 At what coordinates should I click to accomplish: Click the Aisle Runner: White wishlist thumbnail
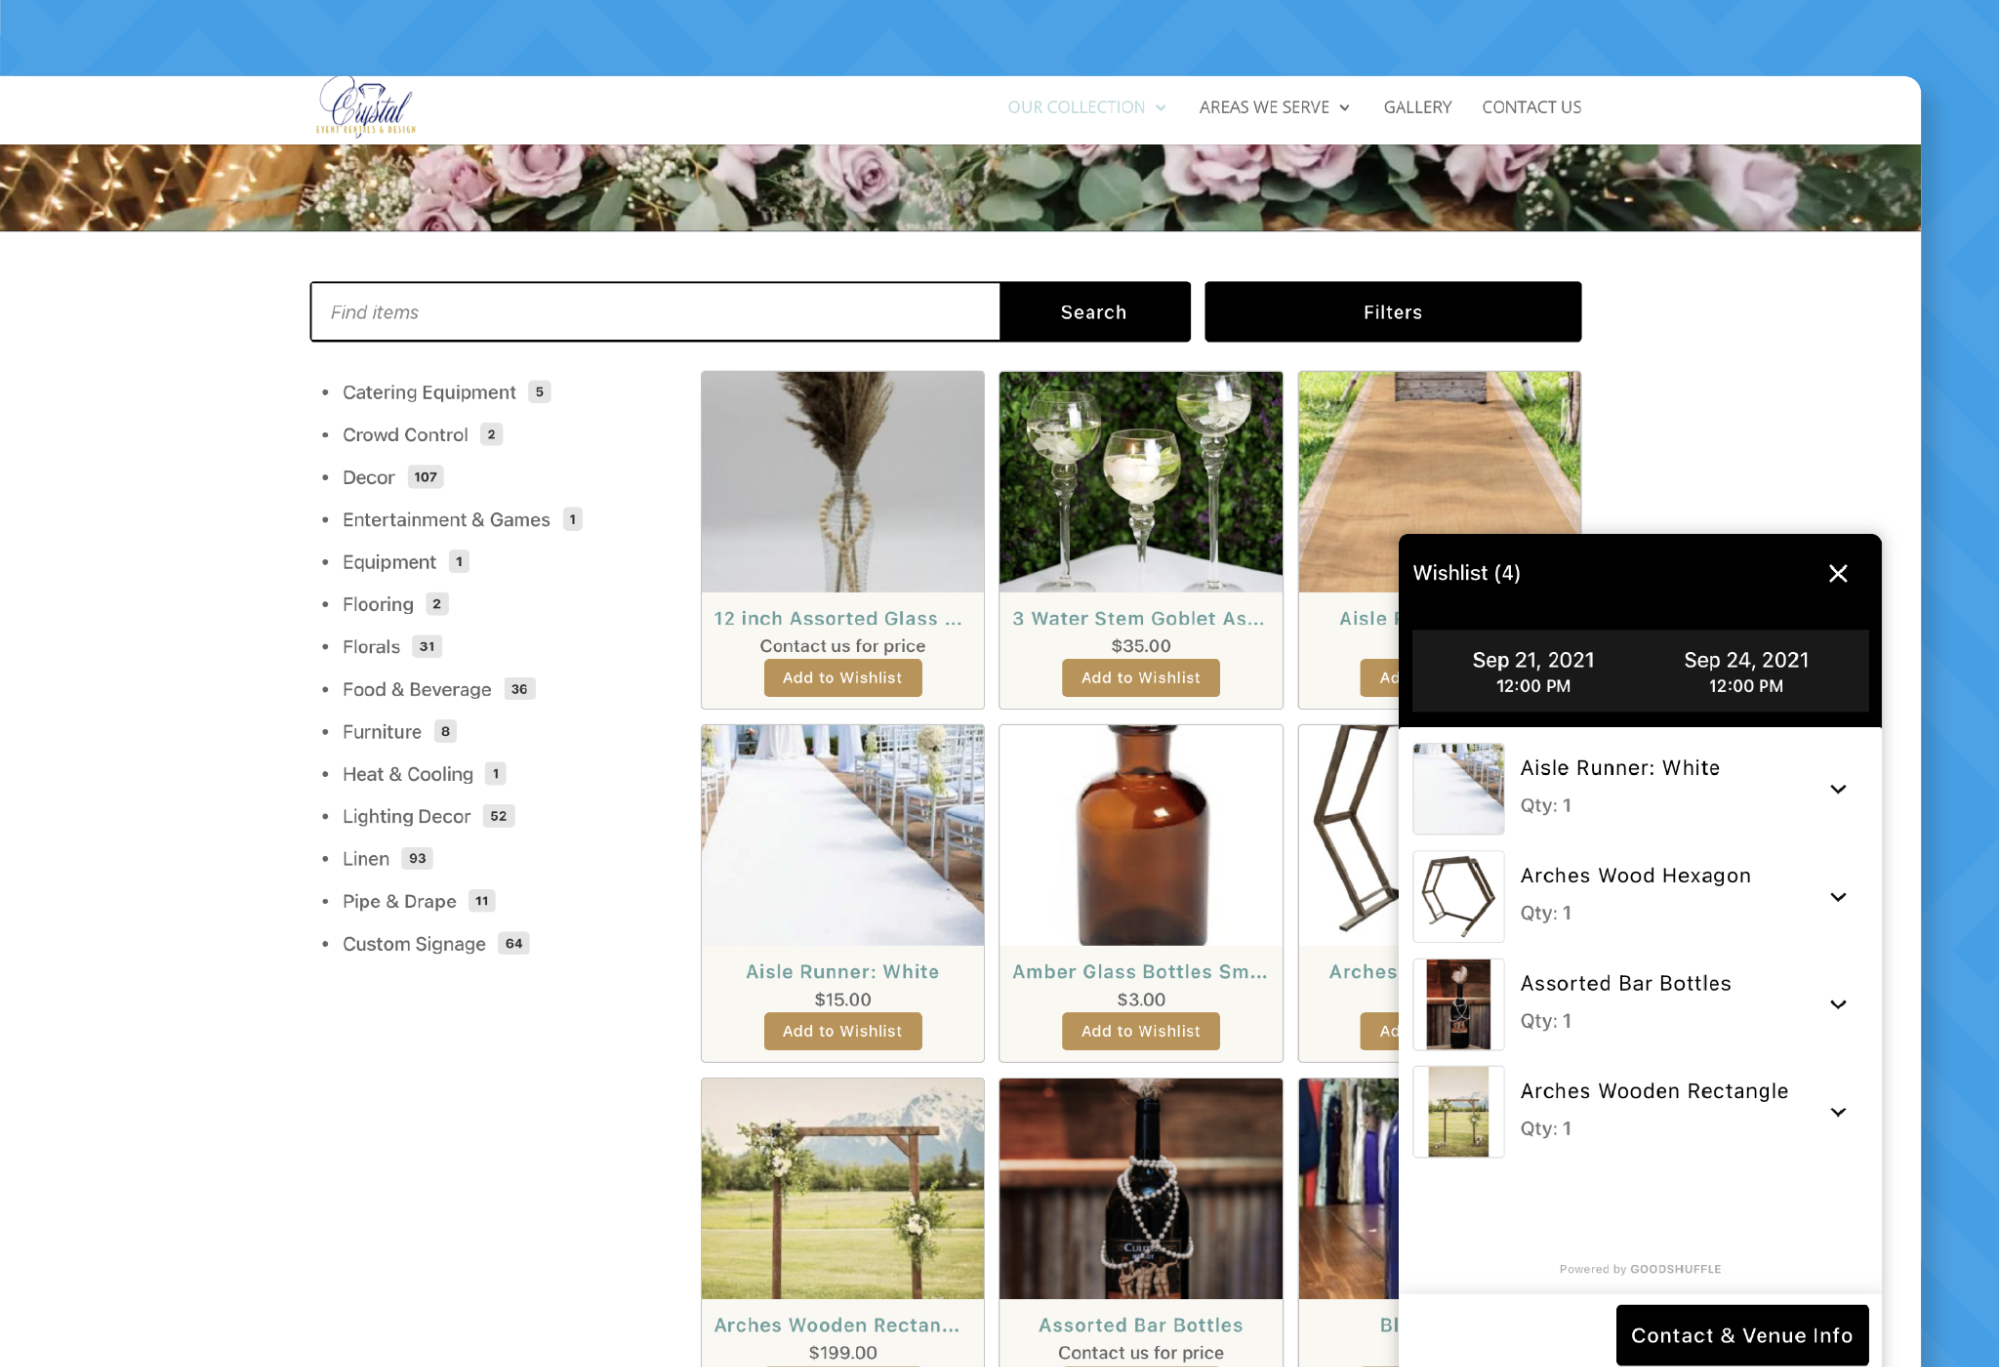pos(1458,789)
